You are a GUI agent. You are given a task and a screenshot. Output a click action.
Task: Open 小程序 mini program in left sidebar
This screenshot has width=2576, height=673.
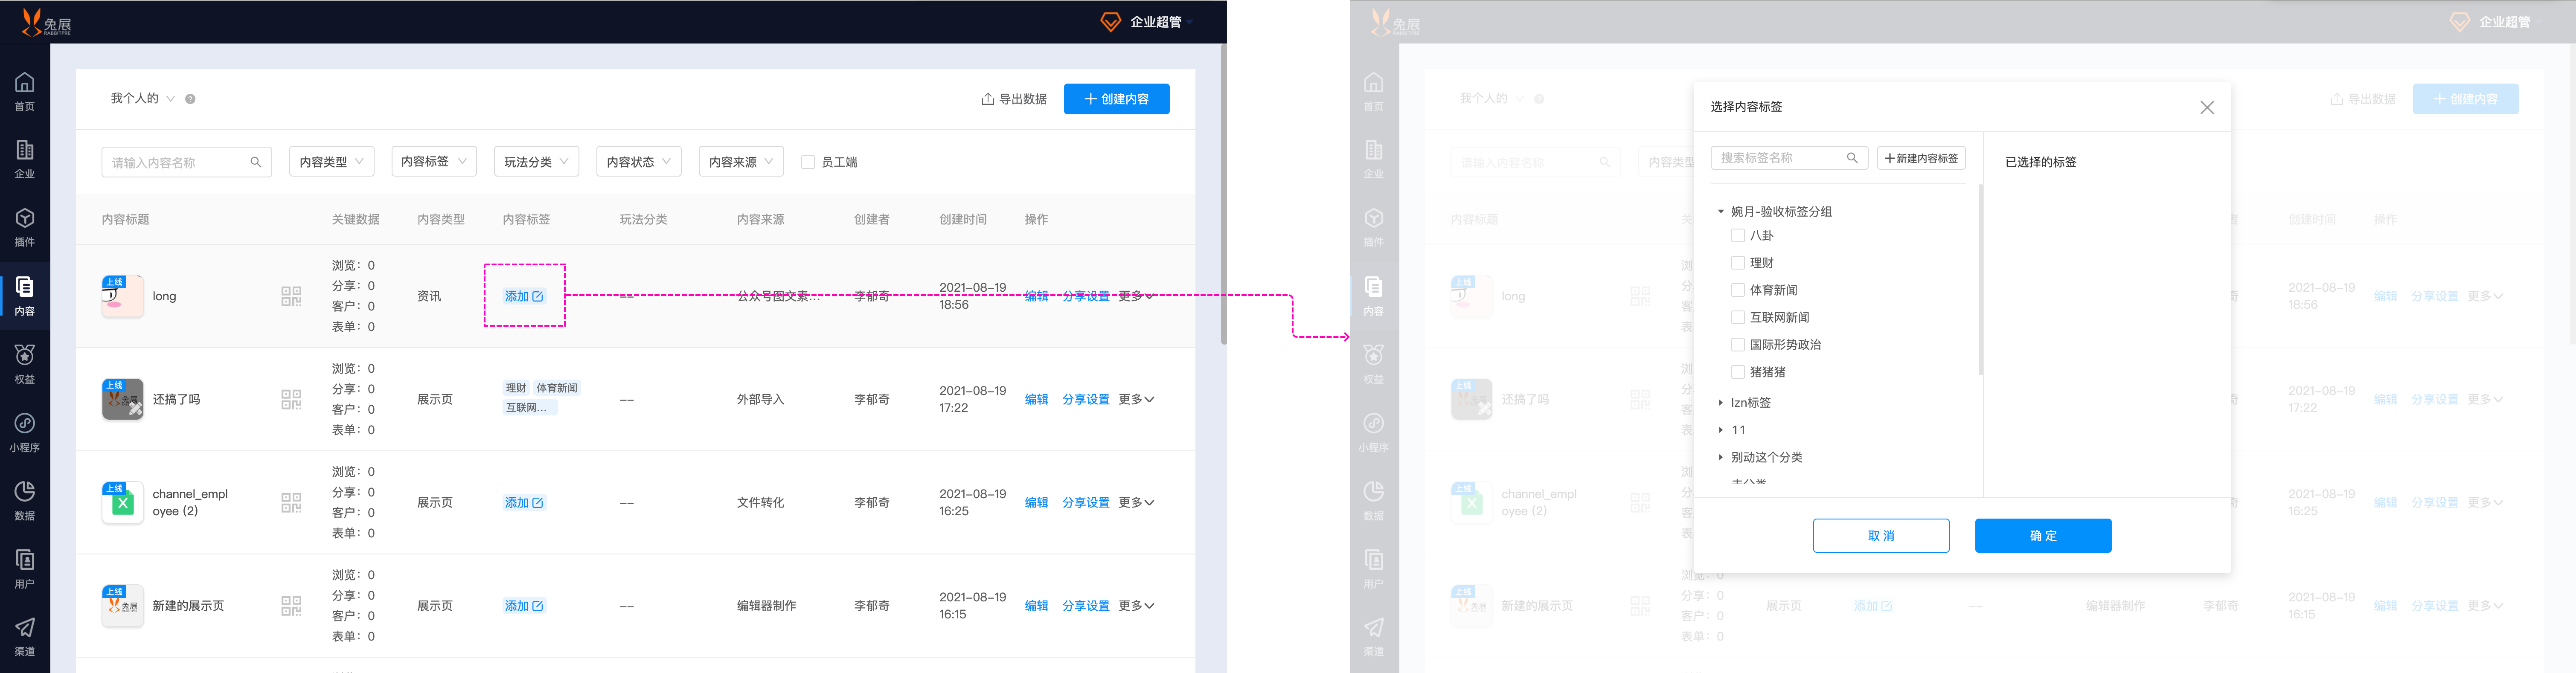click(x=25, y=432)
